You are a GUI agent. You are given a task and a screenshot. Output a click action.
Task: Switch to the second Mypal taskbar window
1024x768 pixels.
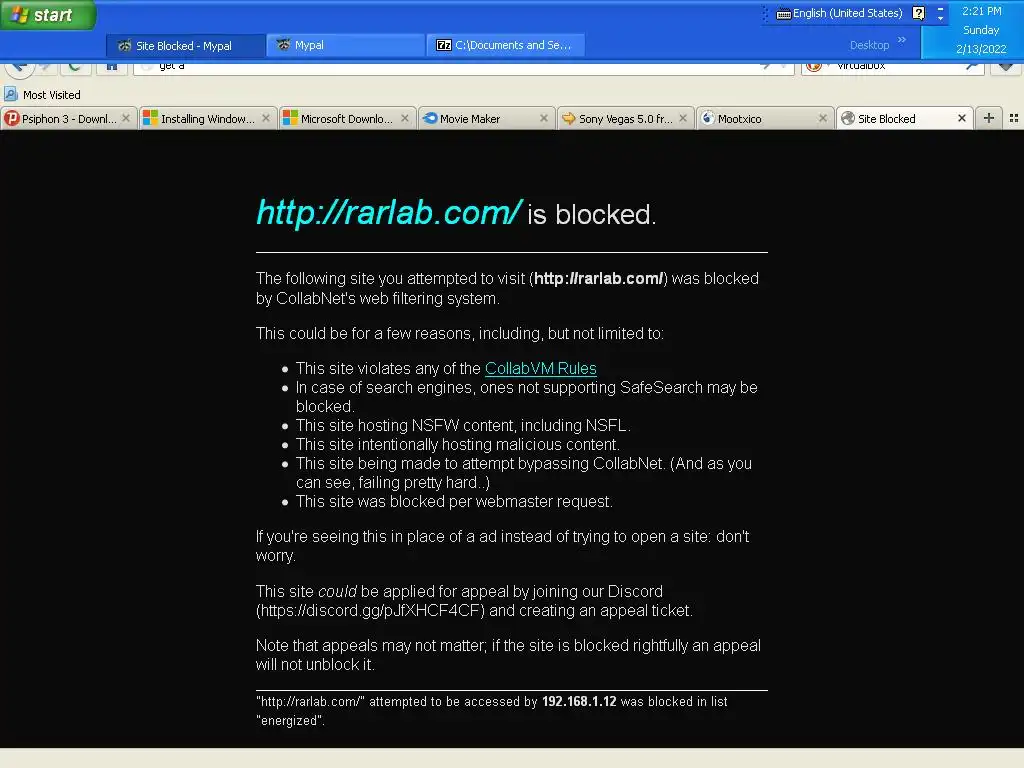(345, 45)
